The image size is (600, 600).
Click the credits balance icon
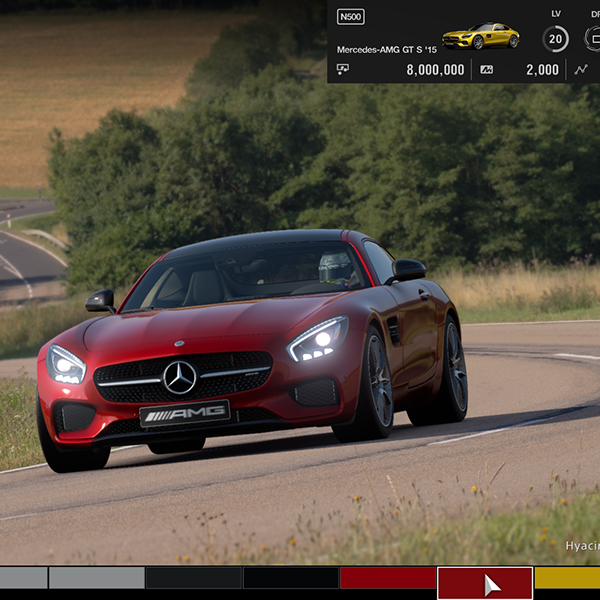pos(342,69)
